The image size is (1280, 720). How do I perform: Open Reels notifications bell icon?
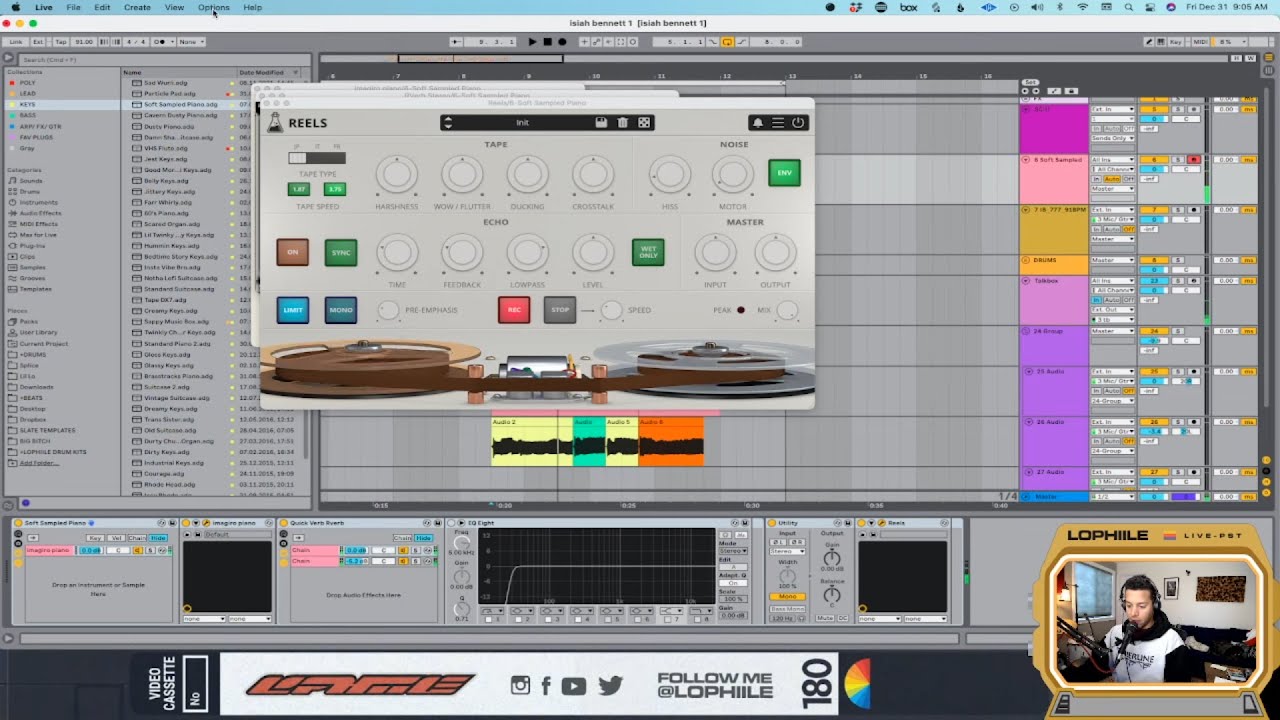point(757,123)
